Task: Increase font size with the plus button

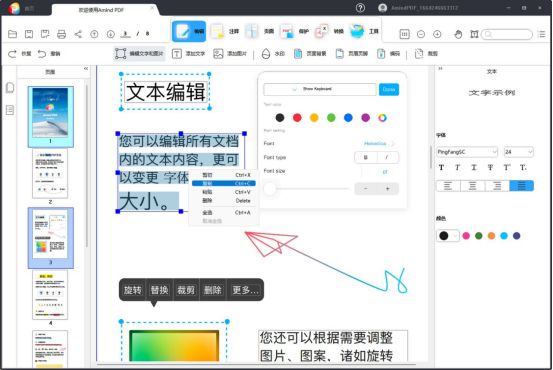Action: click(x=388, y=189)
